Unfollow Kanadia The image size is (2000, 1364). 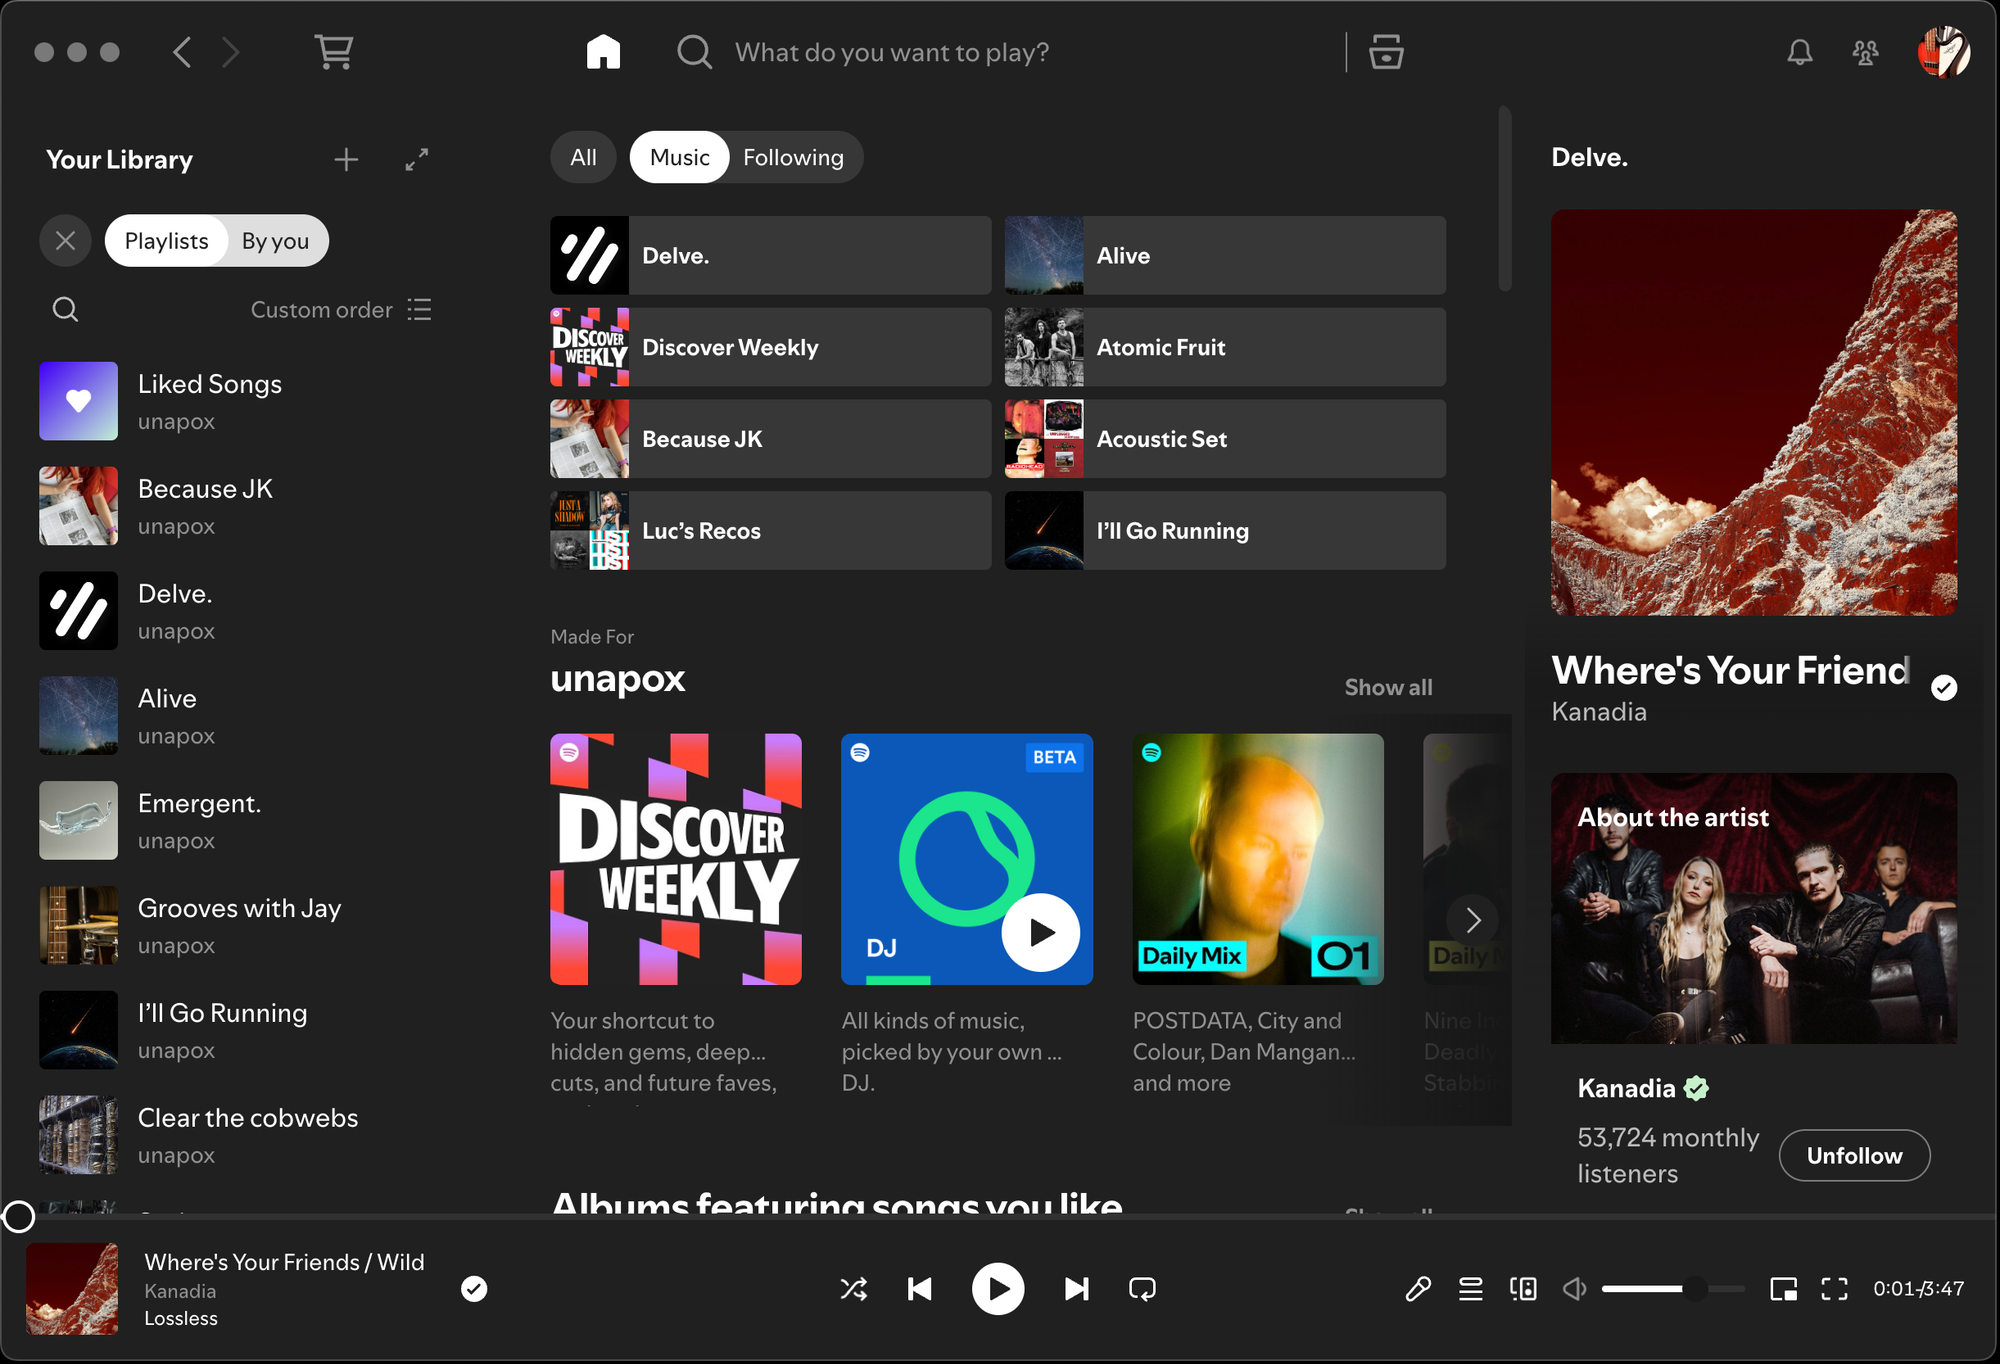point(1854,1155)
